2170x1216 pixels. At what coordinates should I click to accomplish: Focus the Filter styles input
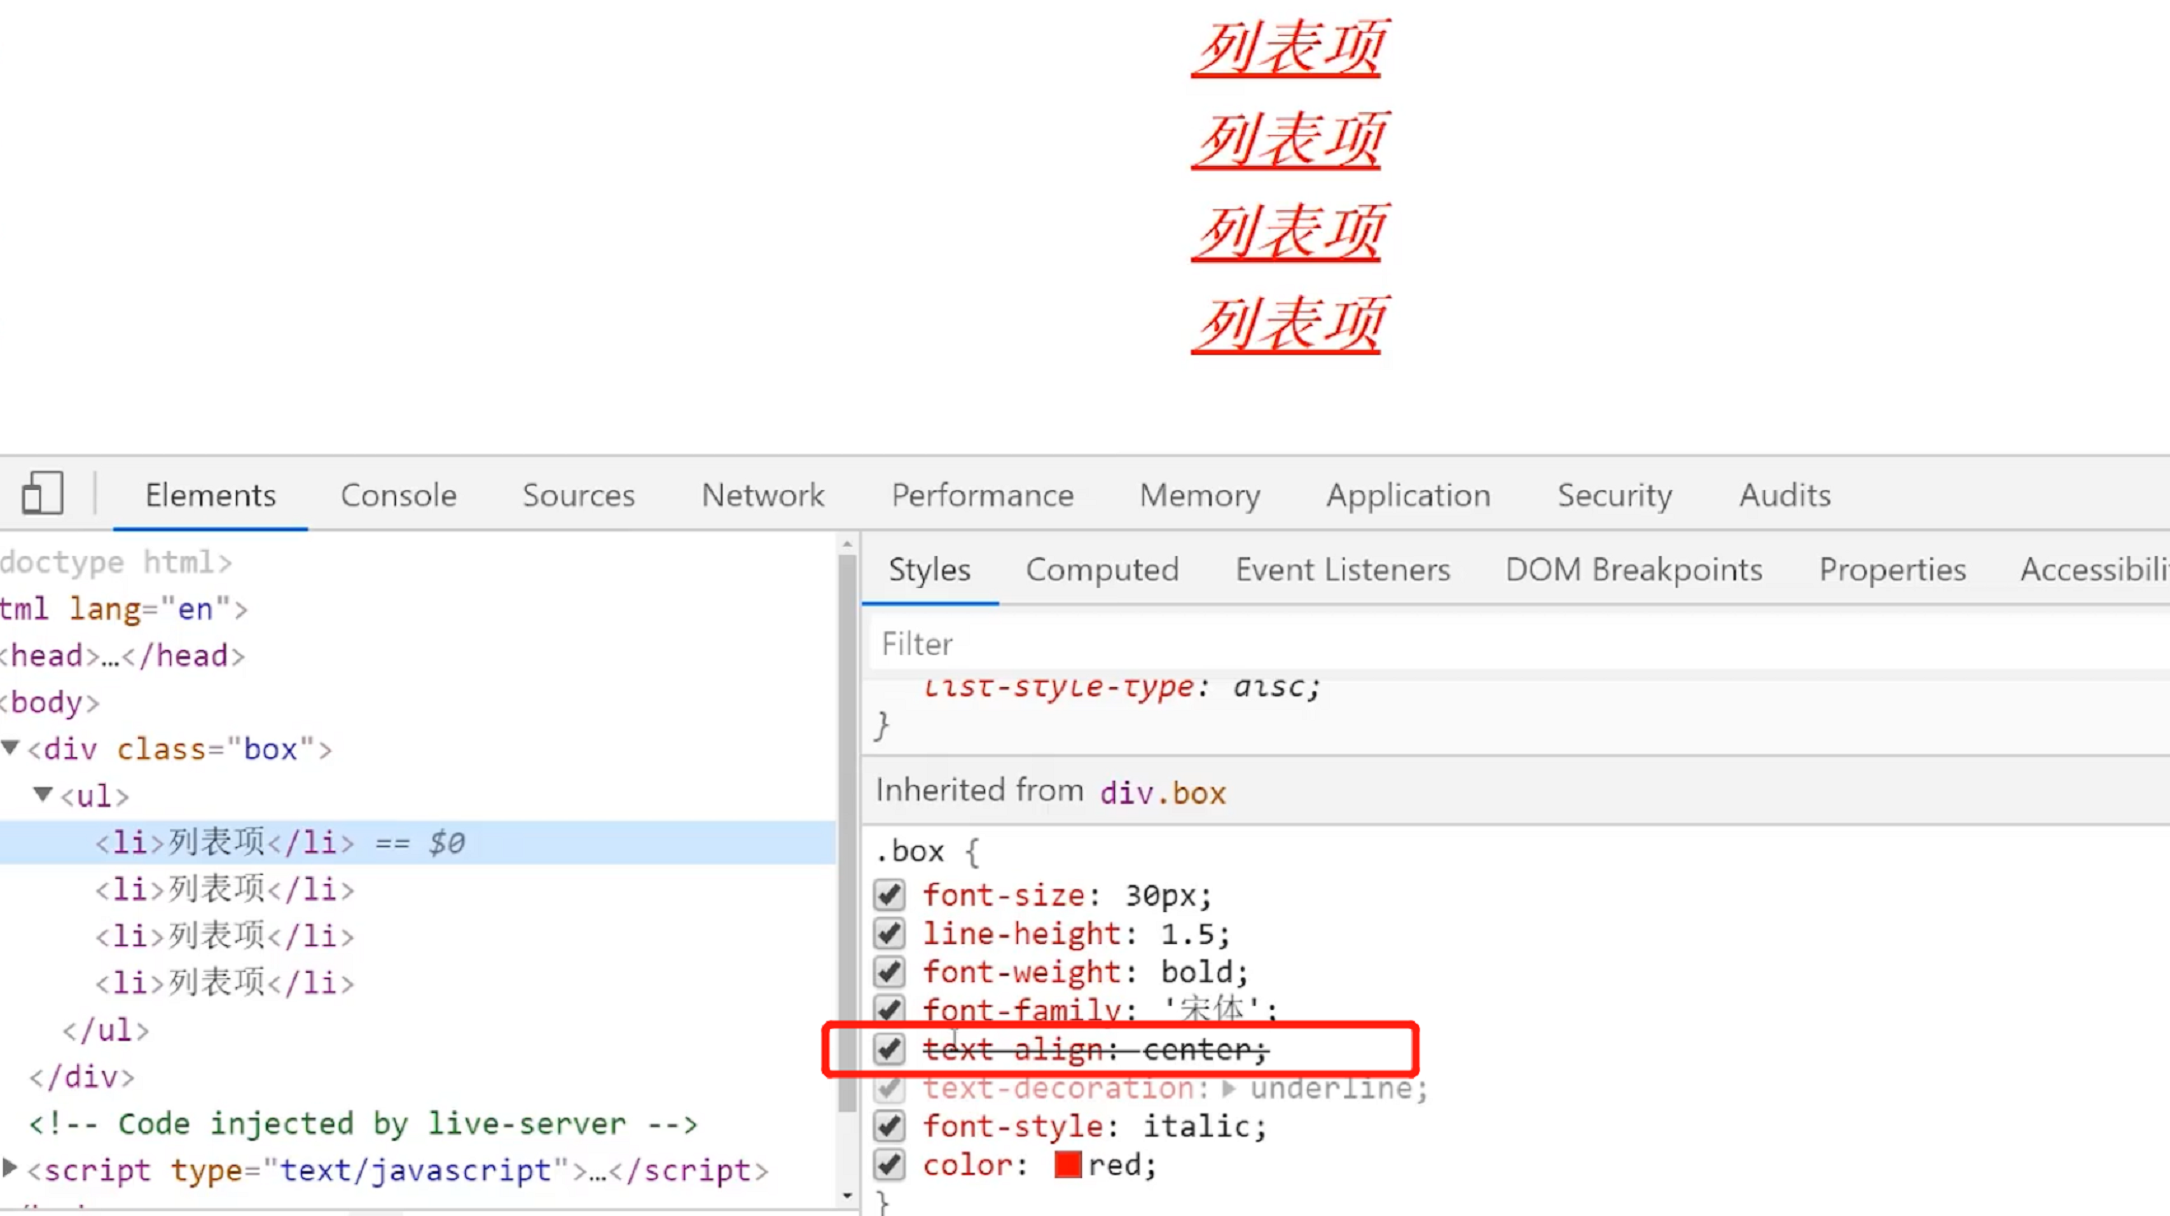click(x=1520, y=643)
